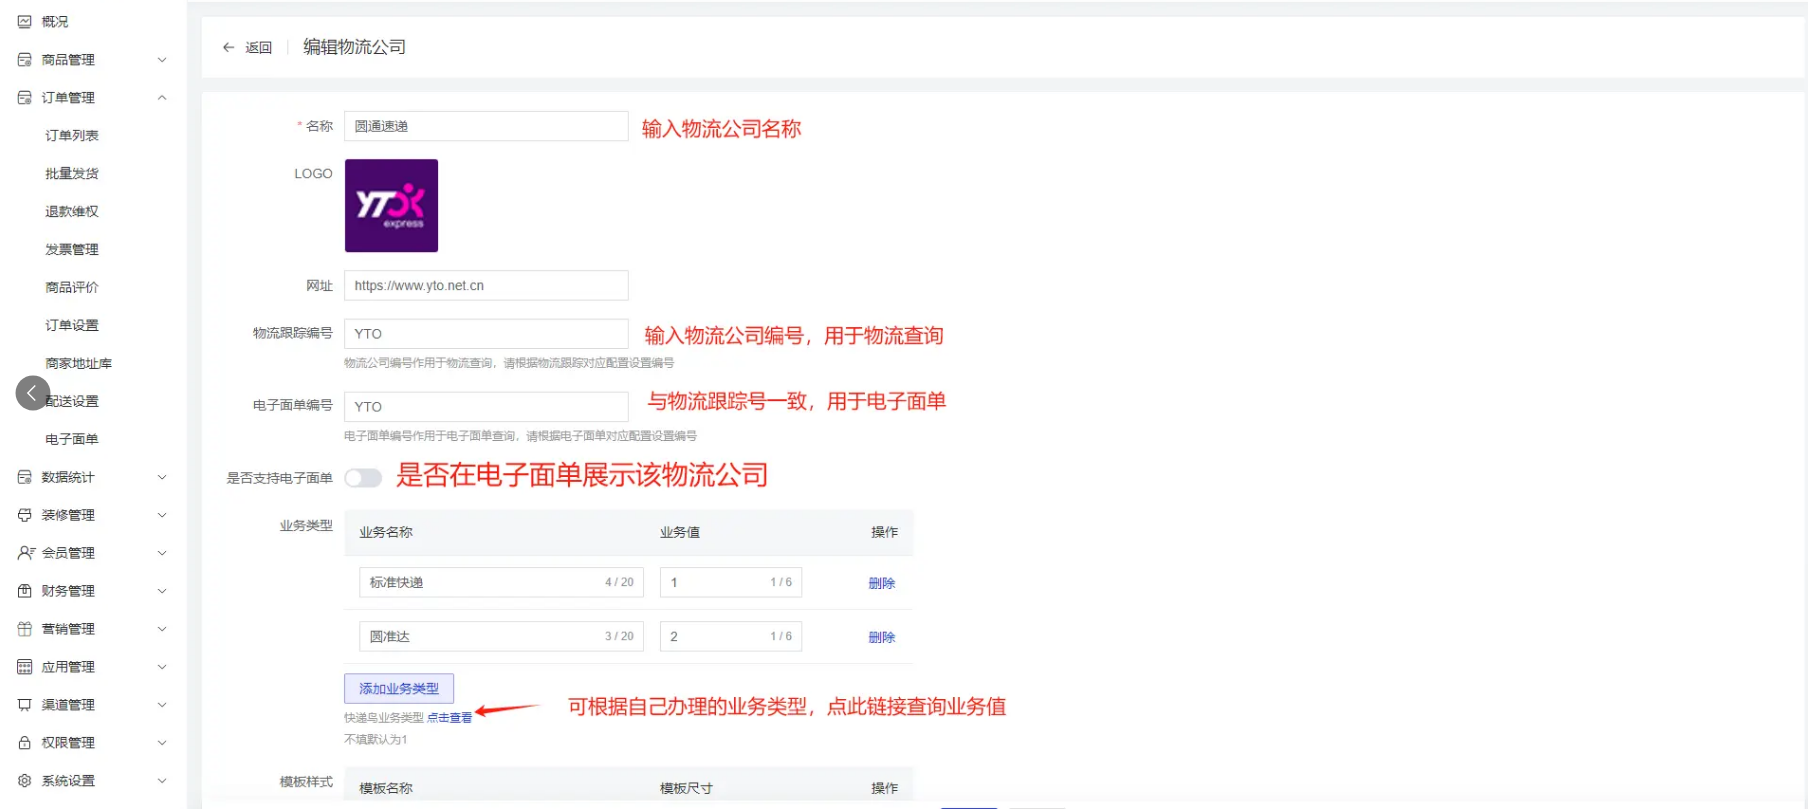This screenshot has width=1808, height=809.
Task: Click the 商品管理 sidebar icon
Action: 25,60
